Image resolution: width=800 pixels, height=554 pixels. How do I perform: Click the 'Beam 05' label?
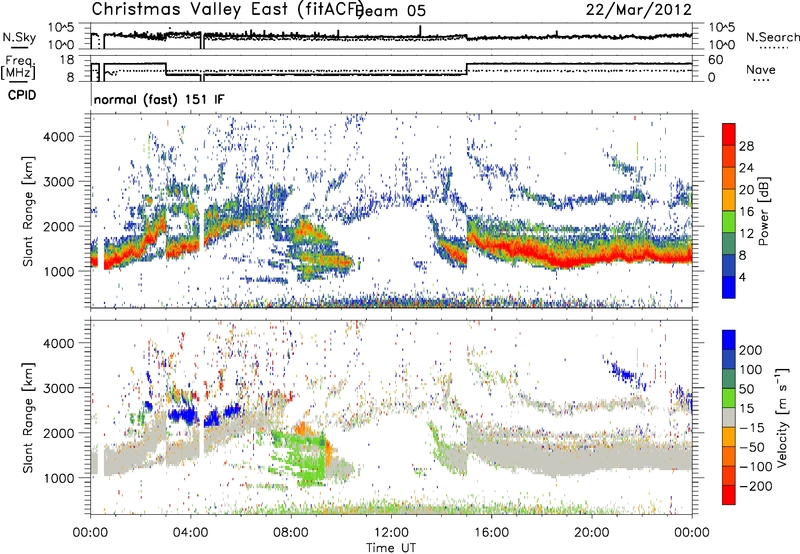click(390, 11)
